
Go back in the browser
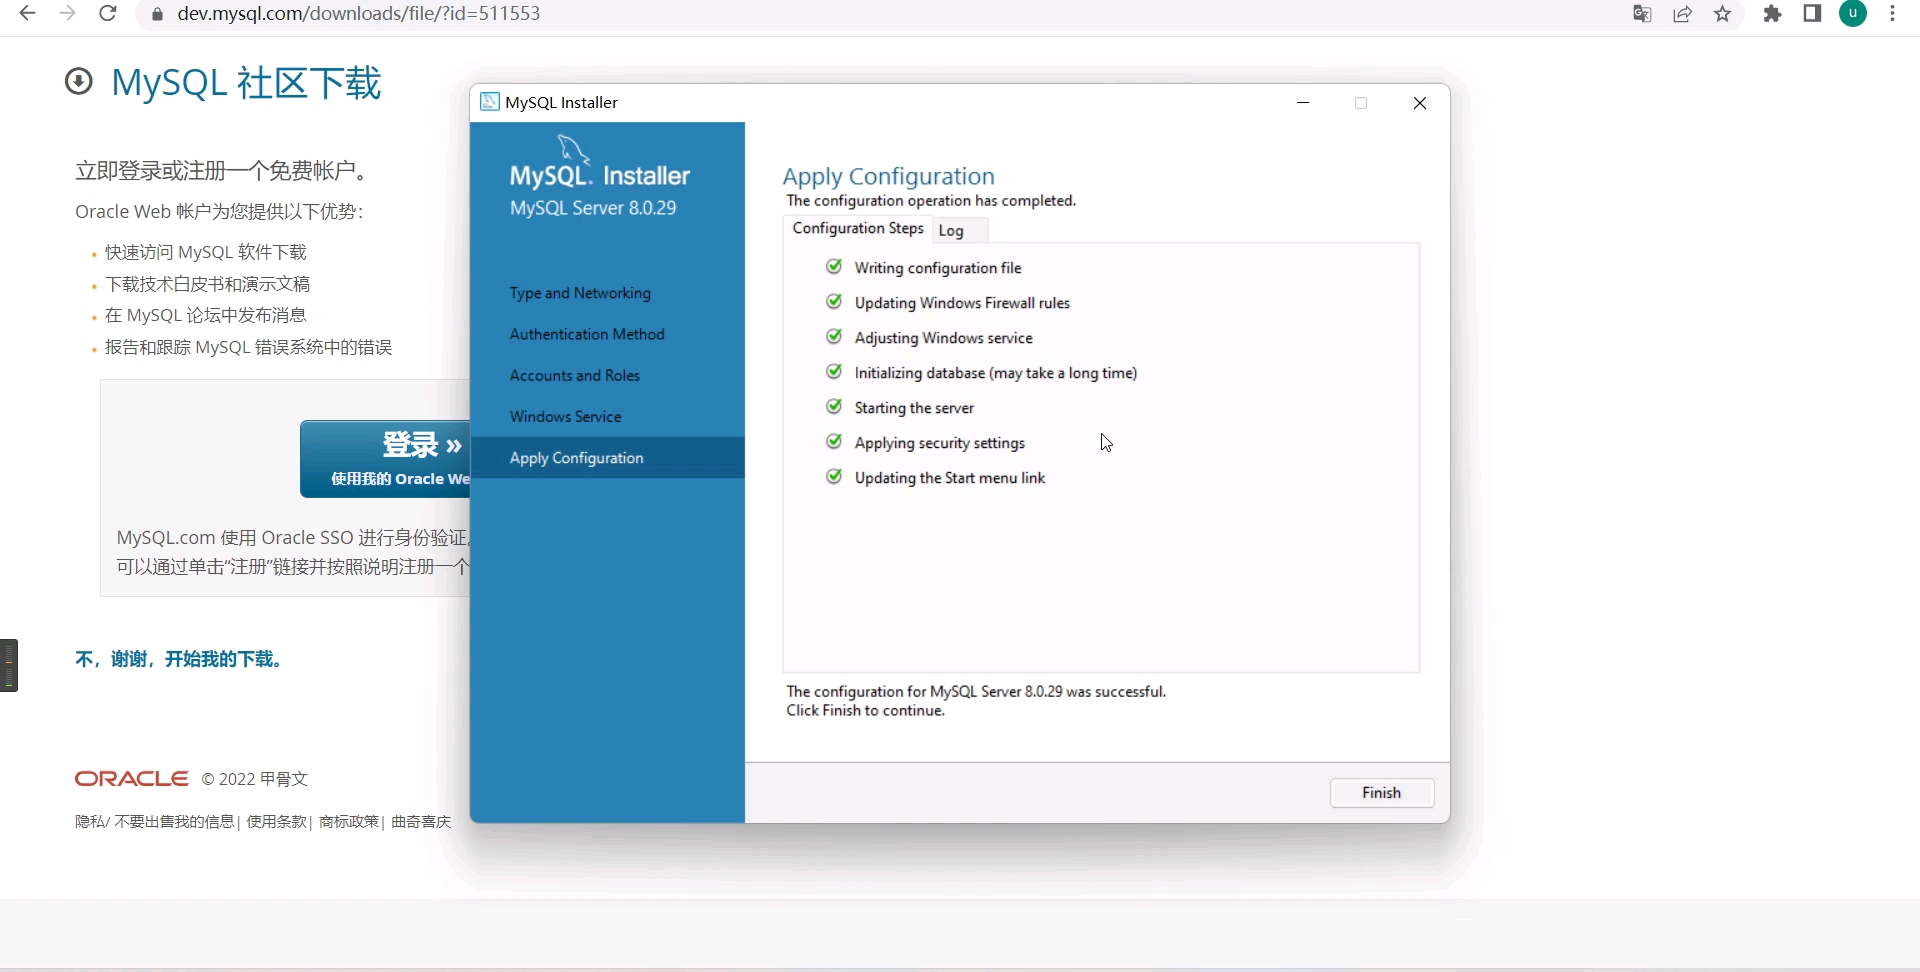pos(28,14)
